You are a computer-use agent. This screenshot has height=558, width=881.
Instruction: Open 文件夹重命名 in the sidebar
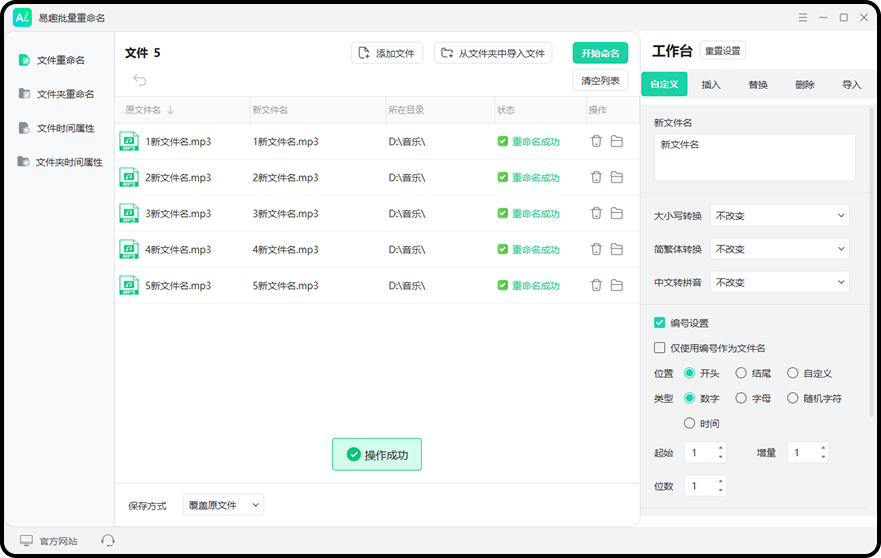(x=65, y=94)
